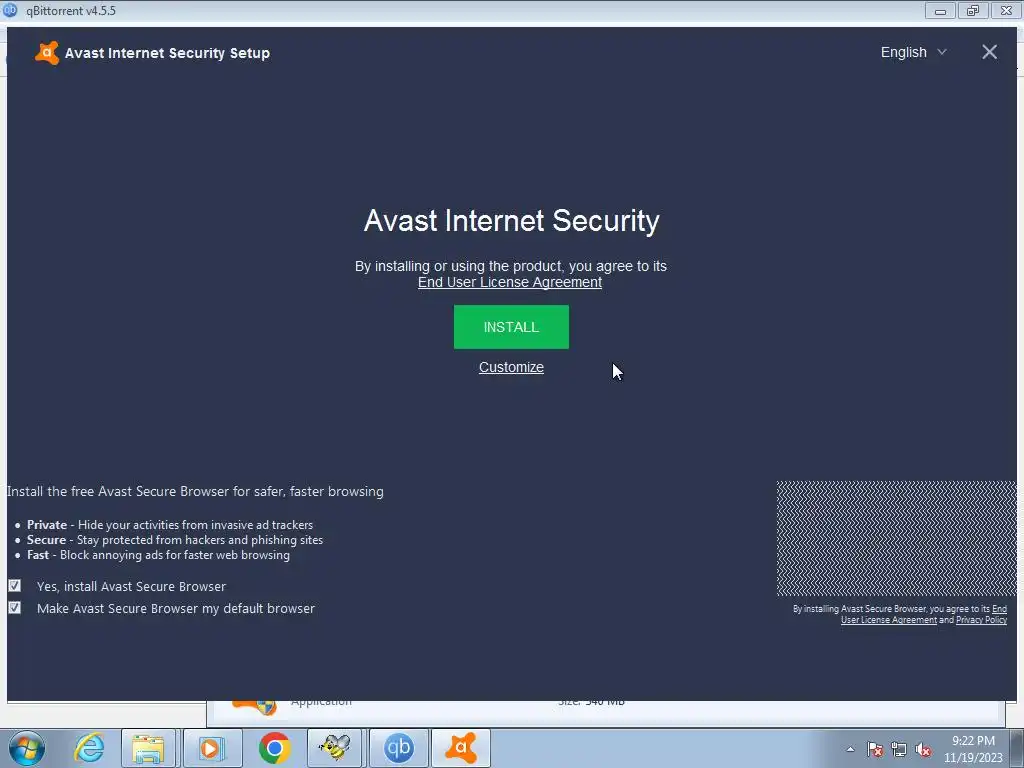Open the bee application in taskbar

coord(334,748)
